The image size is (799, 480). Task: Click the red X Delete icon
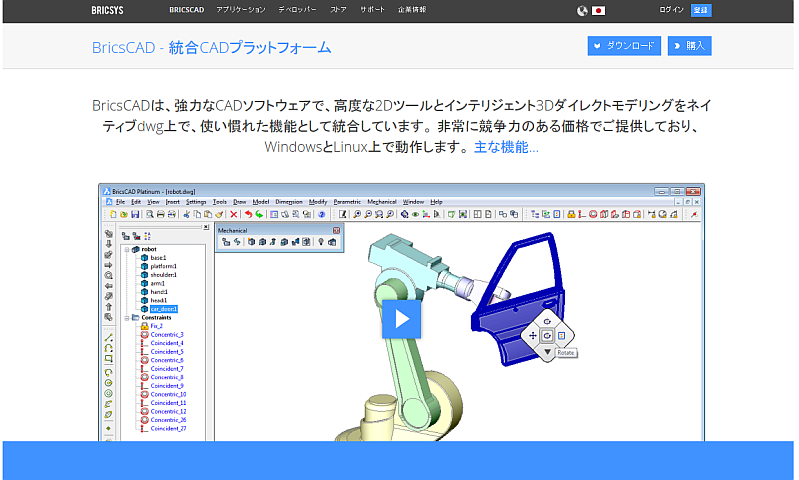pyautogui.click(x=233, y=215)
